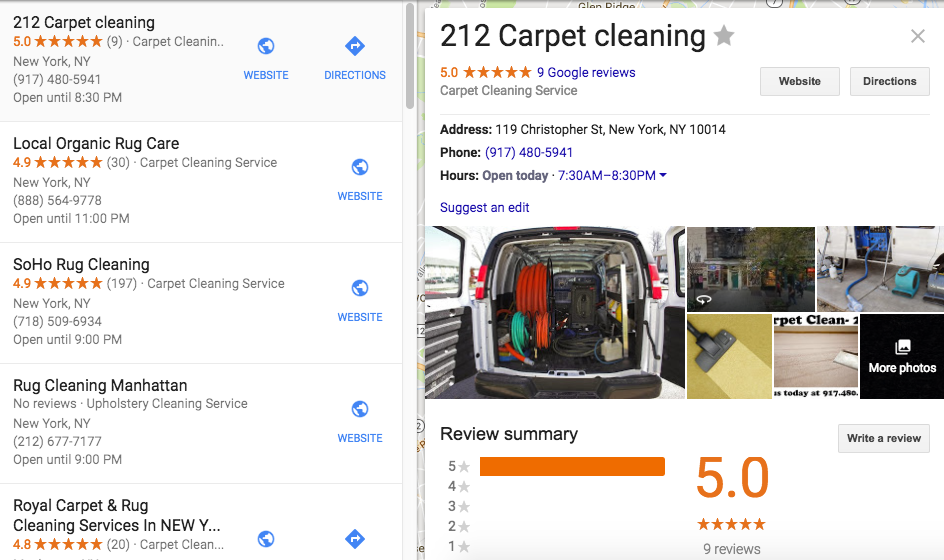Click '9 reviews' under big 5.0 score

731,549
